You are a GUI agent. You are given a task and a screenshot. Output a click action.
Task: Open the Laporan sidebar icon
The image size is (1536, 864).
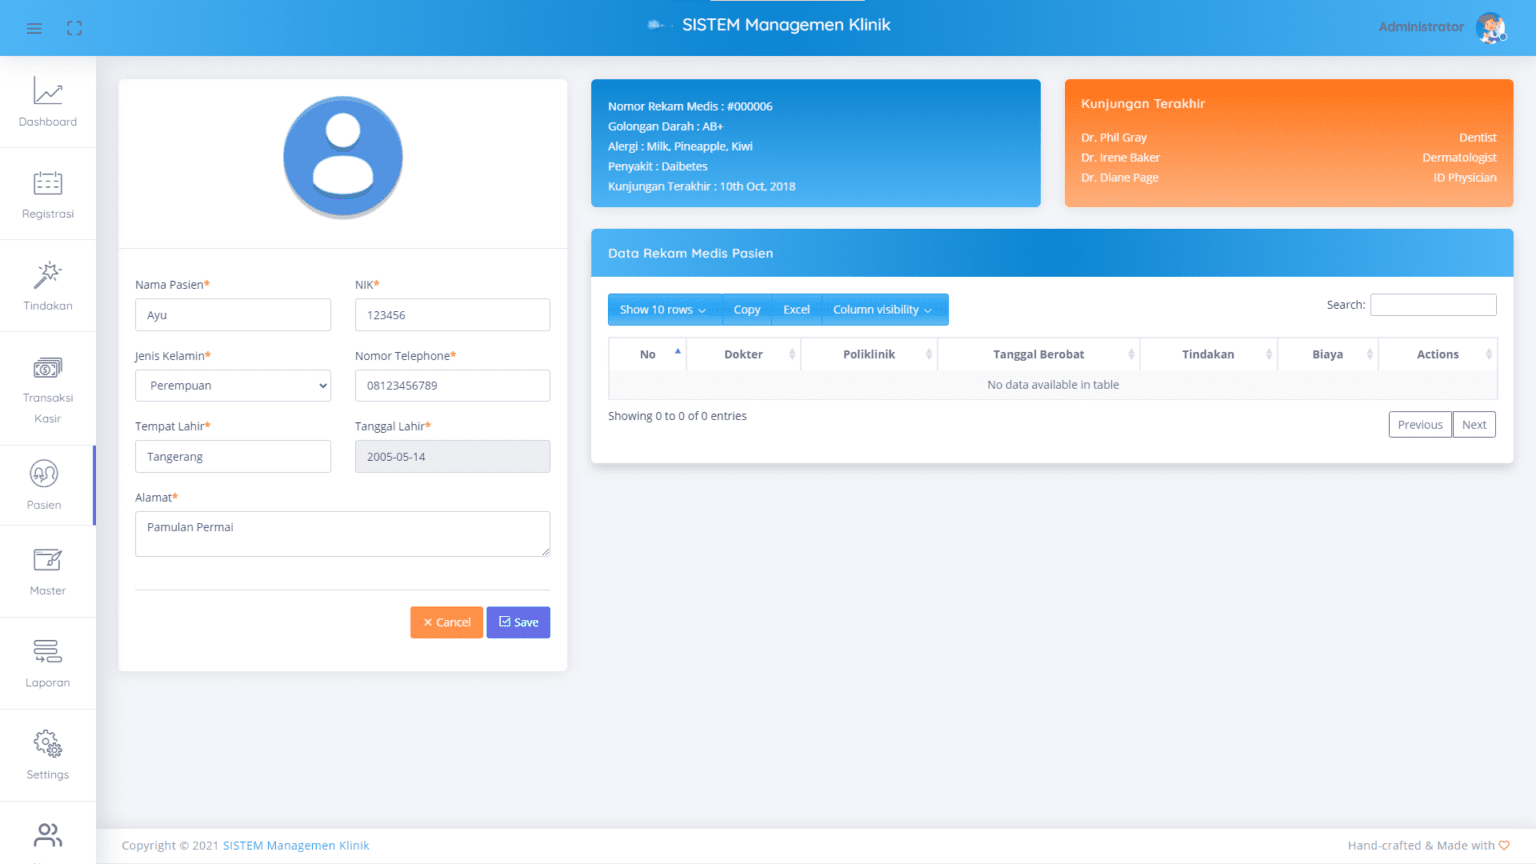coord(48,652)
